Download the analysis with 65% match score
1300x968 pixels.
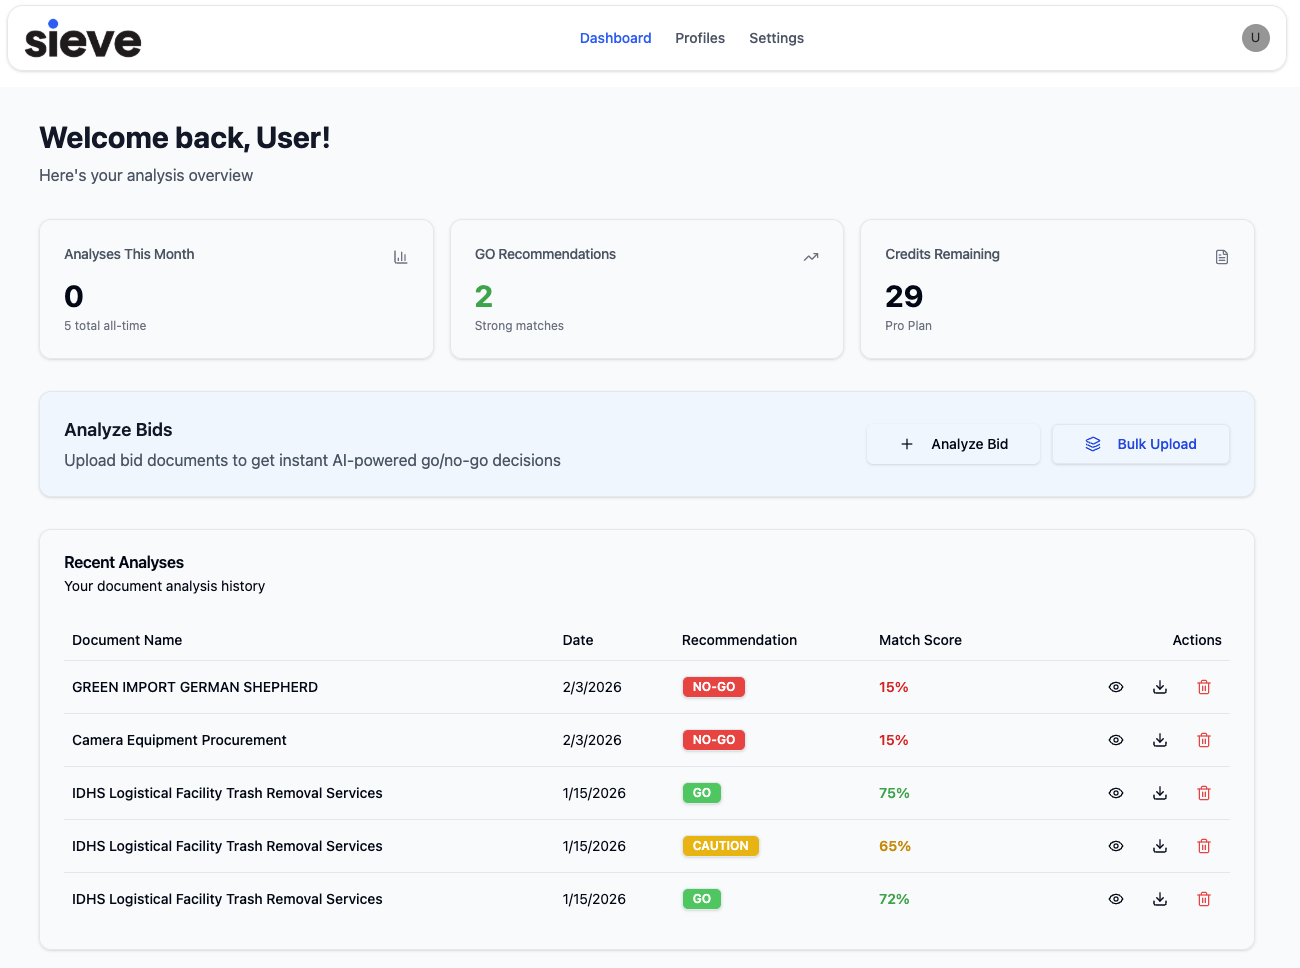click(x=1160, y=846)
